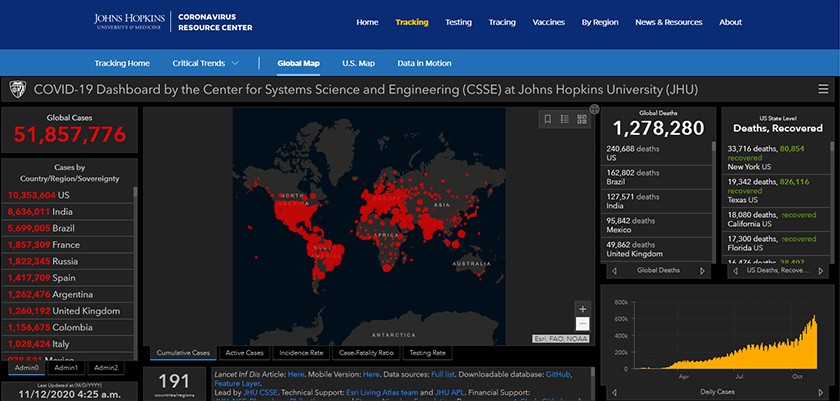The image size is (840, 401).
Task: Switch to Global Map view
Action: pos(298,63)
